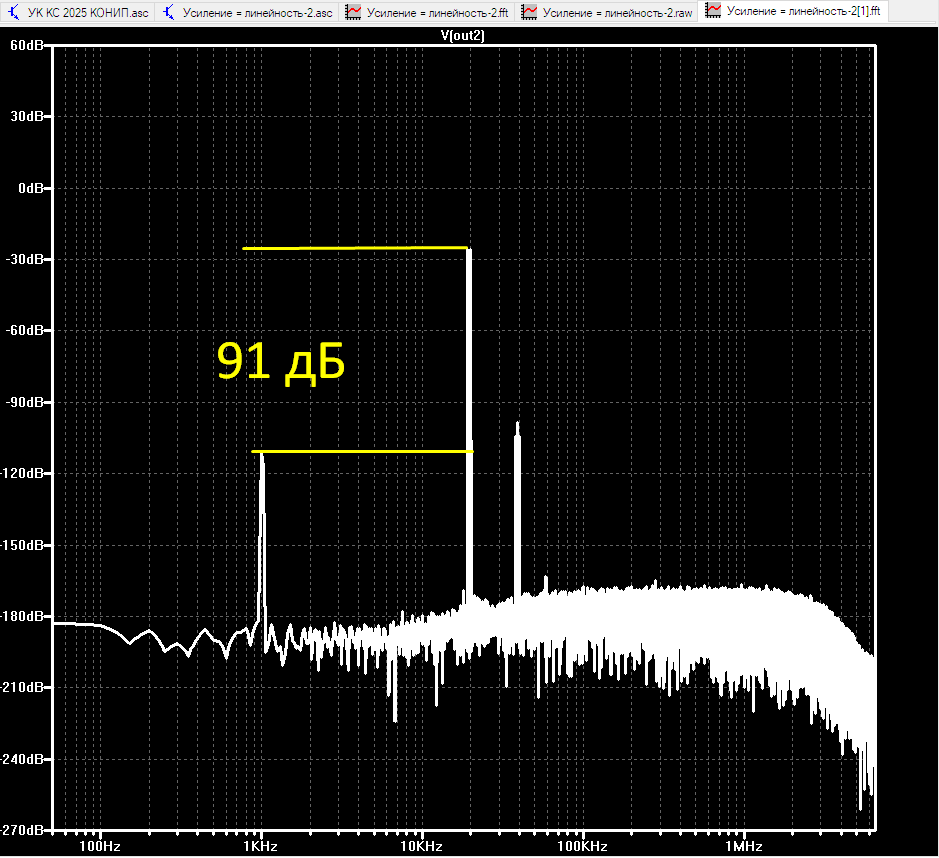Click the waveform icon on the линейность-2.fft tab
939x858 pixels.
click(353, 12)
